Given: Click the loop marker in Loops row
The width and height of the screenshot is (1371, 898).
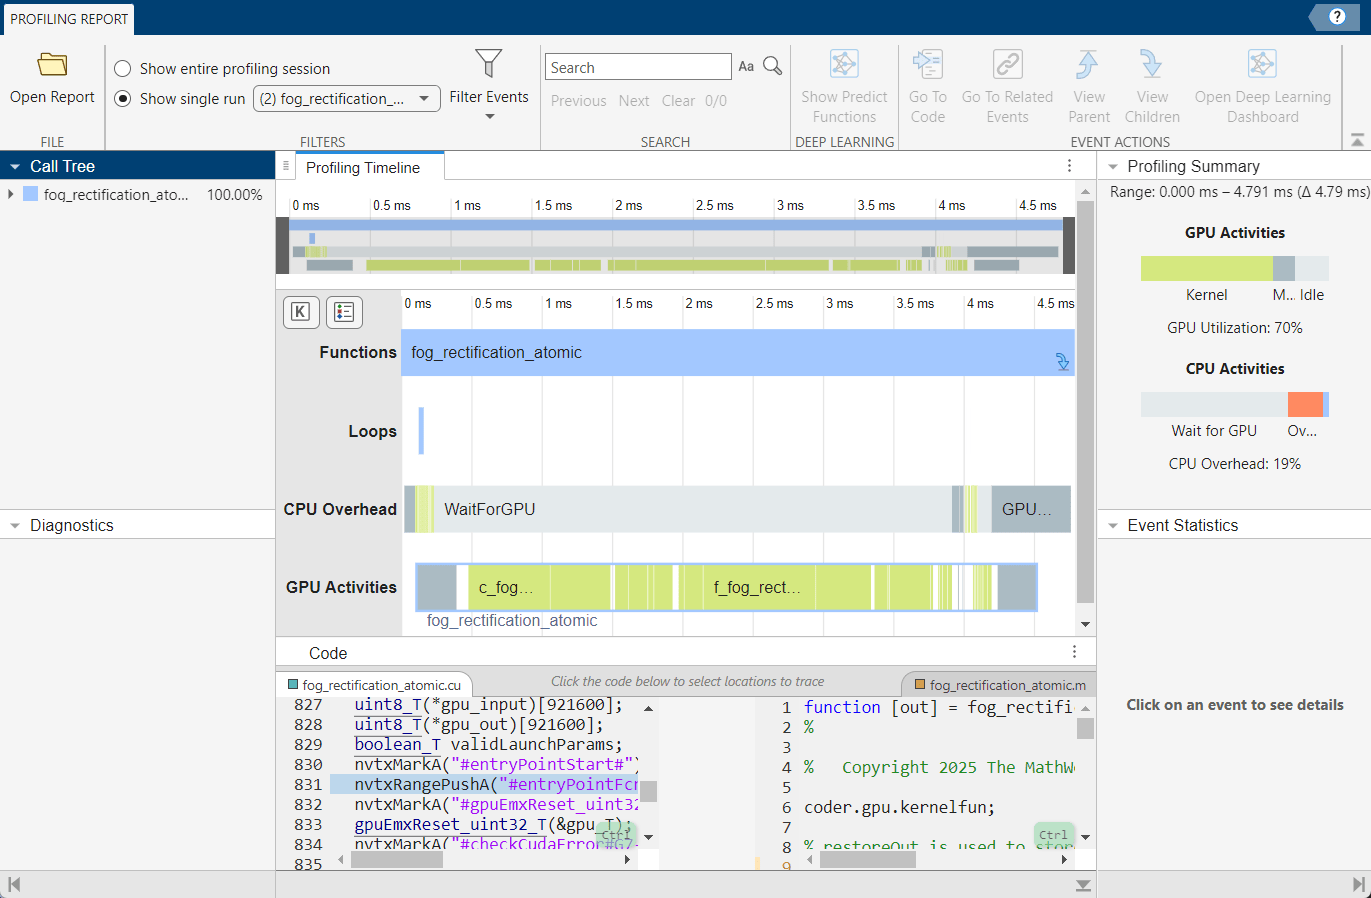Looking at the screenshot, I should point(421,431).
